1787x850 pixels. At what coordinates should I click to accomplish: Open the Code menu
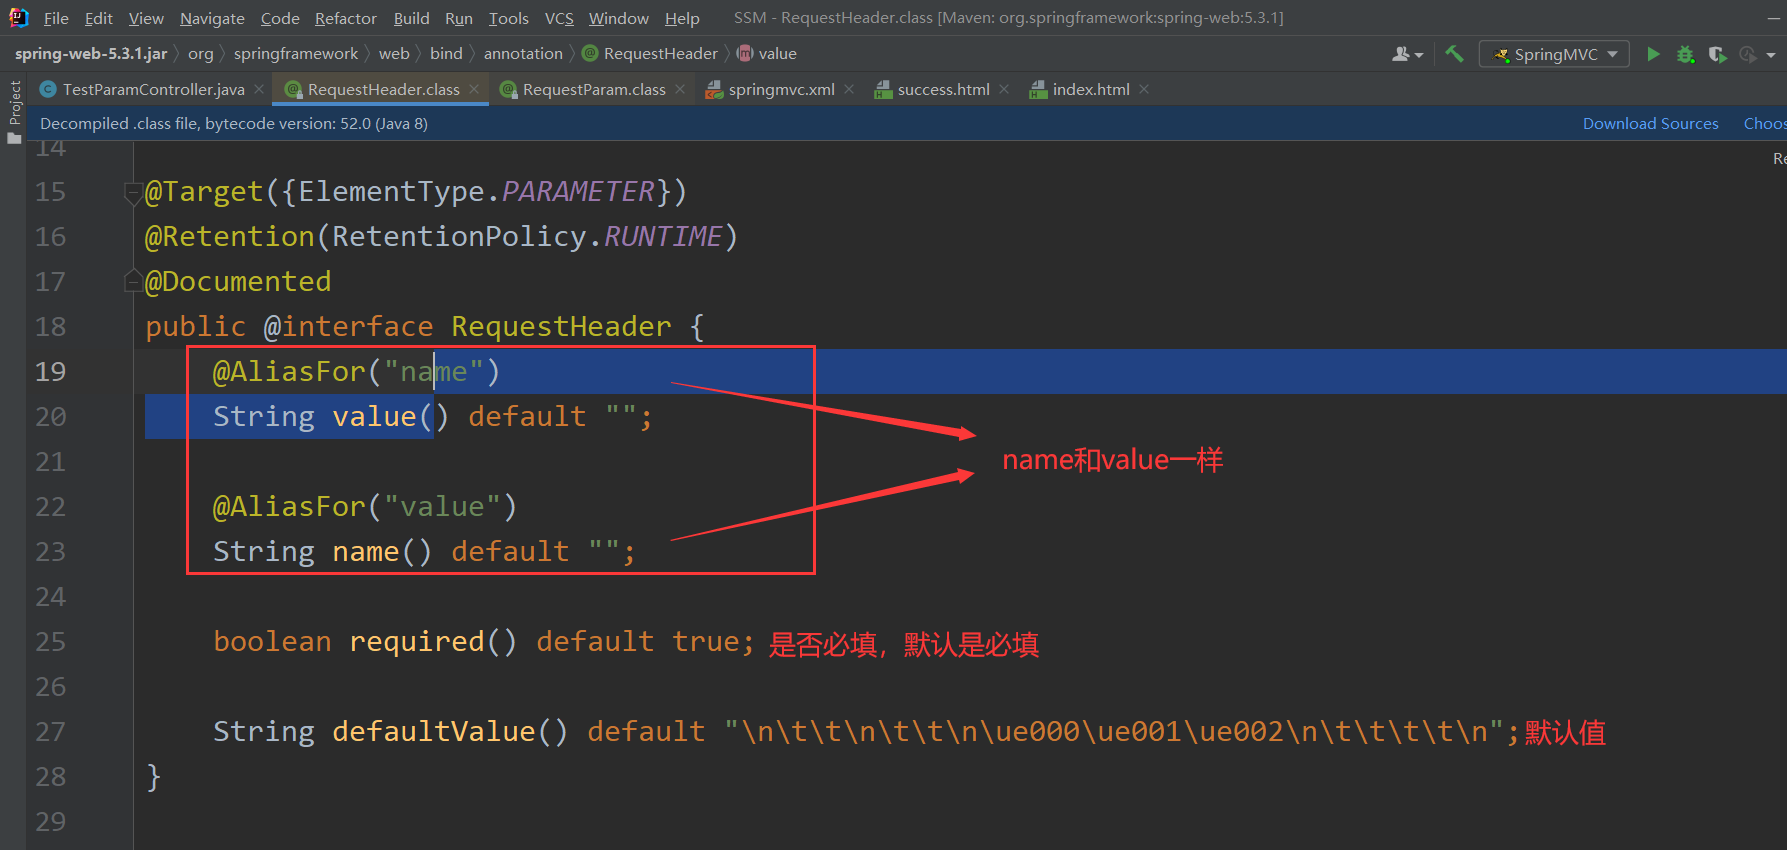[280, 18]
